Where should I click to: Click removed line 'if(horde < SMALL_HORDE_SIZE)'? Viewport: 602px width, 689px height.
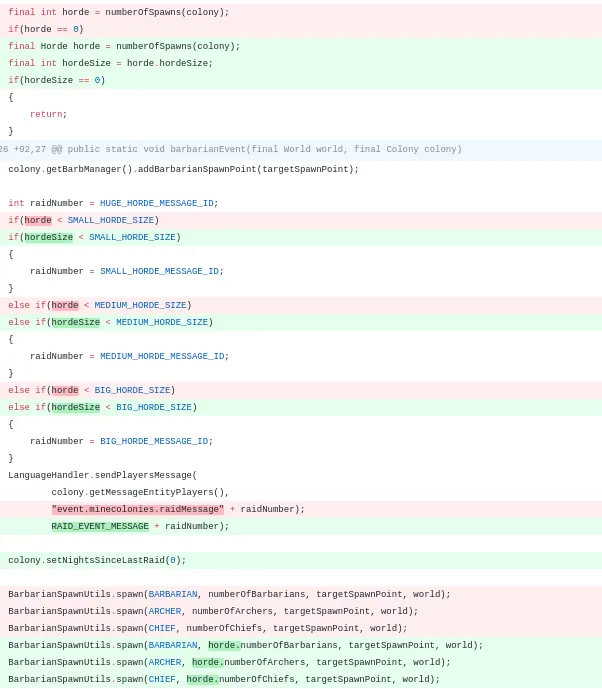tap(301, 220)
